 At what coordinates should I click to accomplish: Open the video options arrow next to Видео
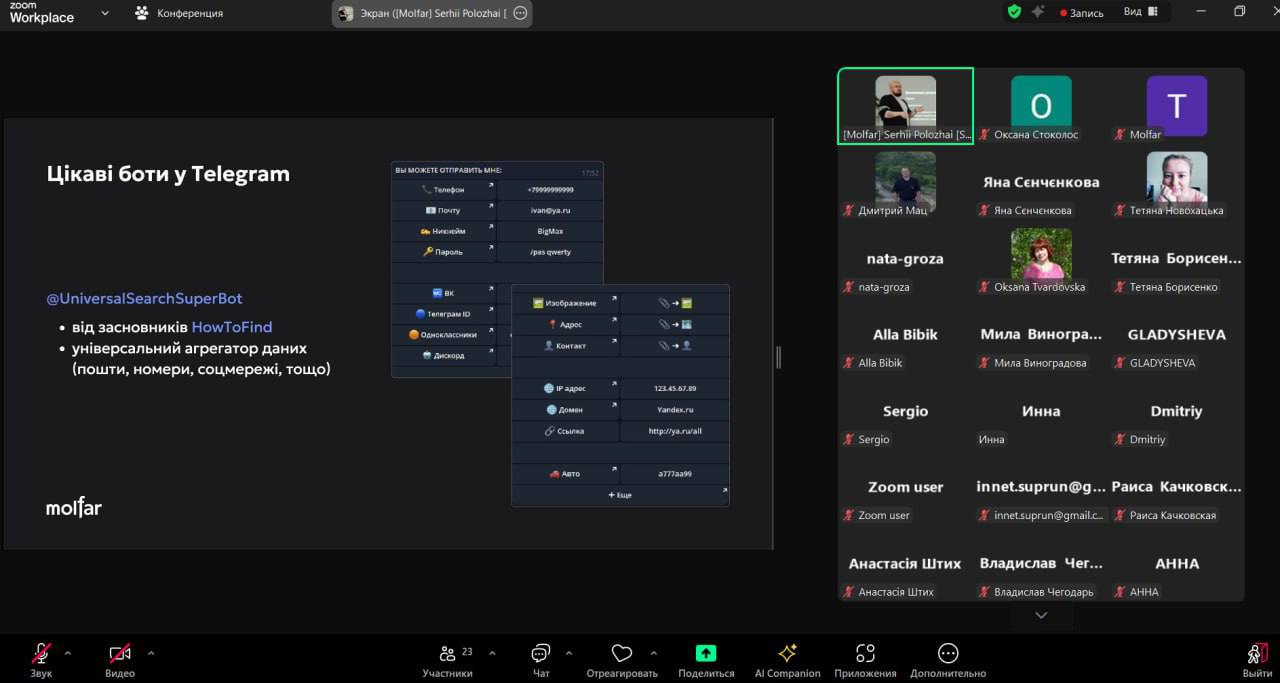click(151, 653)
